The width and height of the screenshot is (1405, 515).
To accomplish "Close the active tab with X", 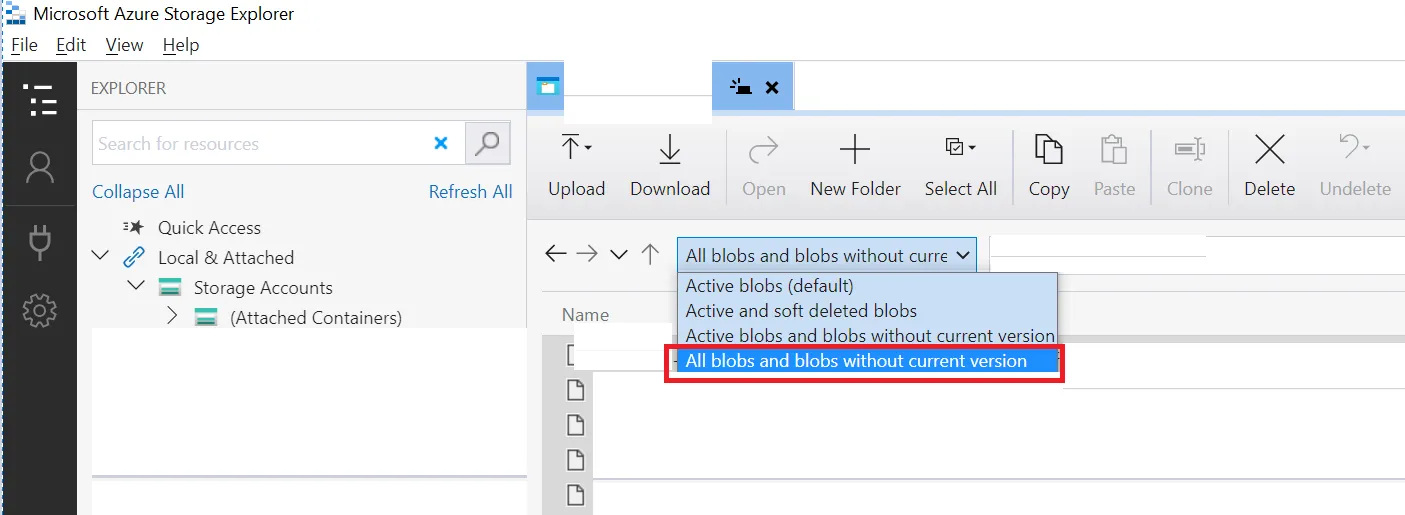I will click(771, 87).
